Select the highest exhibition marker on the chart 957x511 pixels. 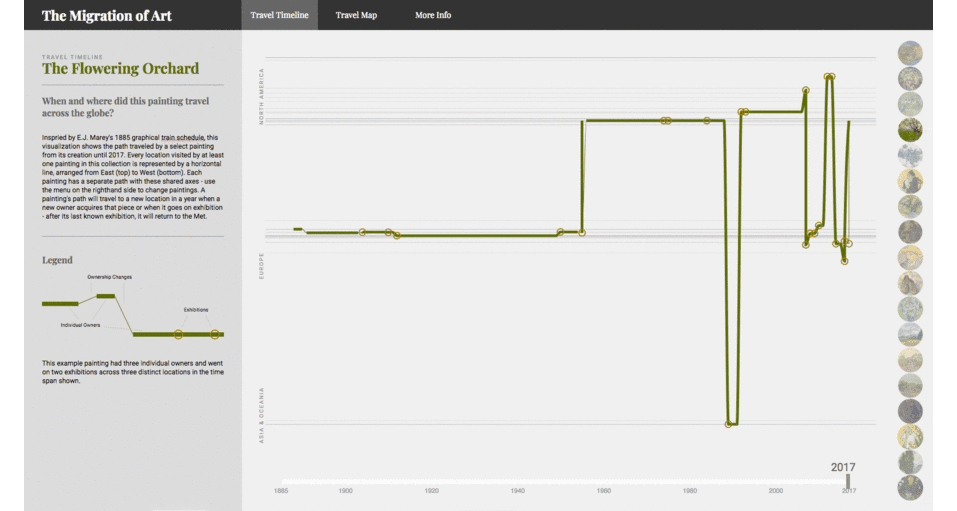(828, 77)
